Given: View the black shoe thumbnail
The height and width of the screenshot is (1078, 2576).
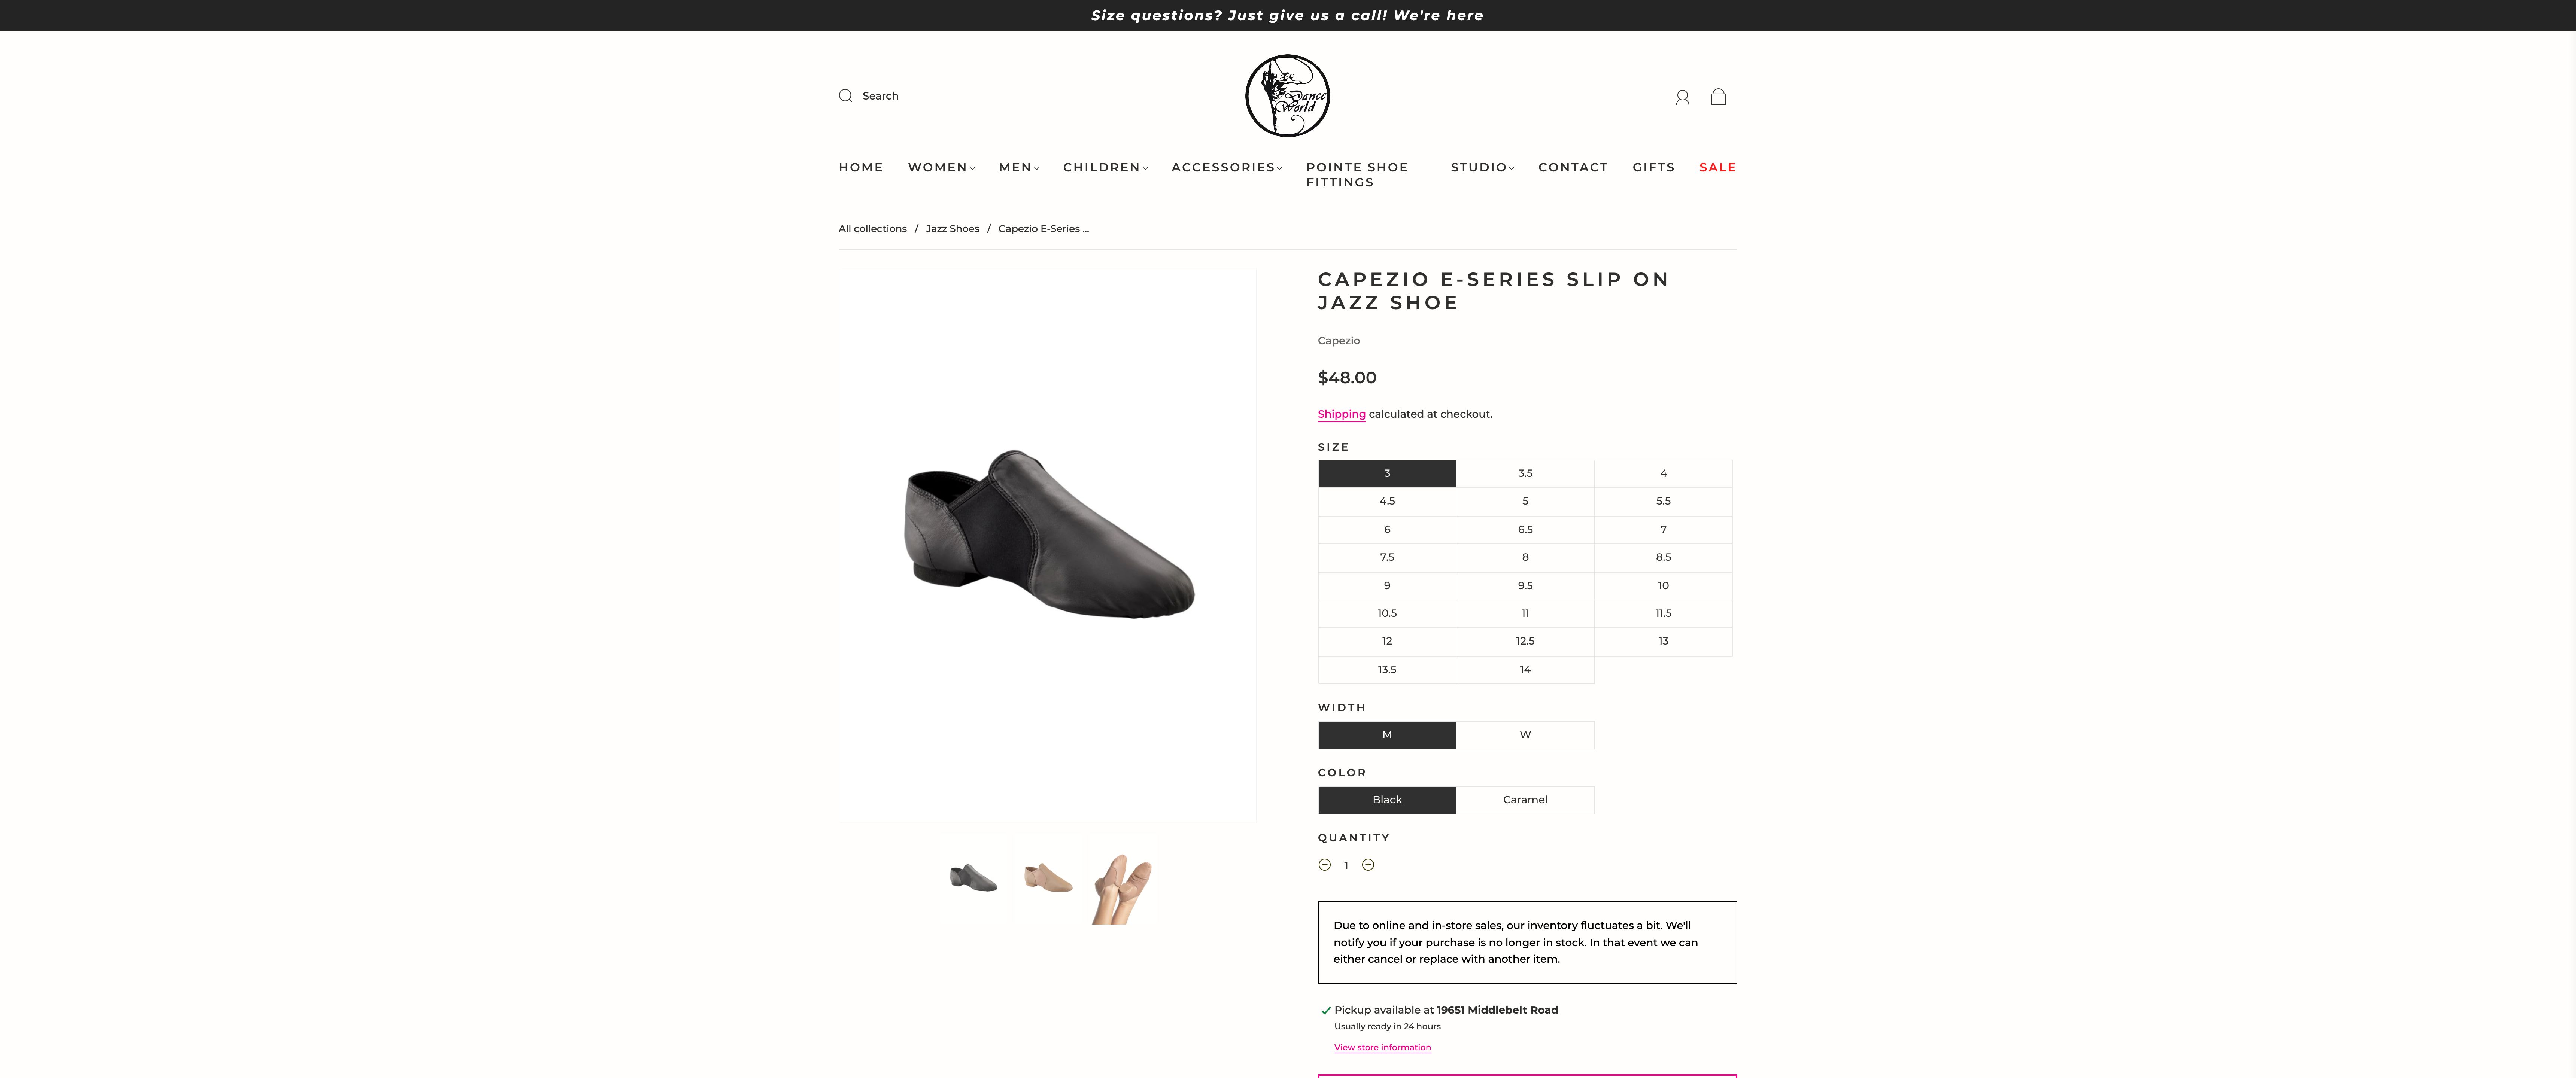Looking at the screenshot, I should [973, 879].
